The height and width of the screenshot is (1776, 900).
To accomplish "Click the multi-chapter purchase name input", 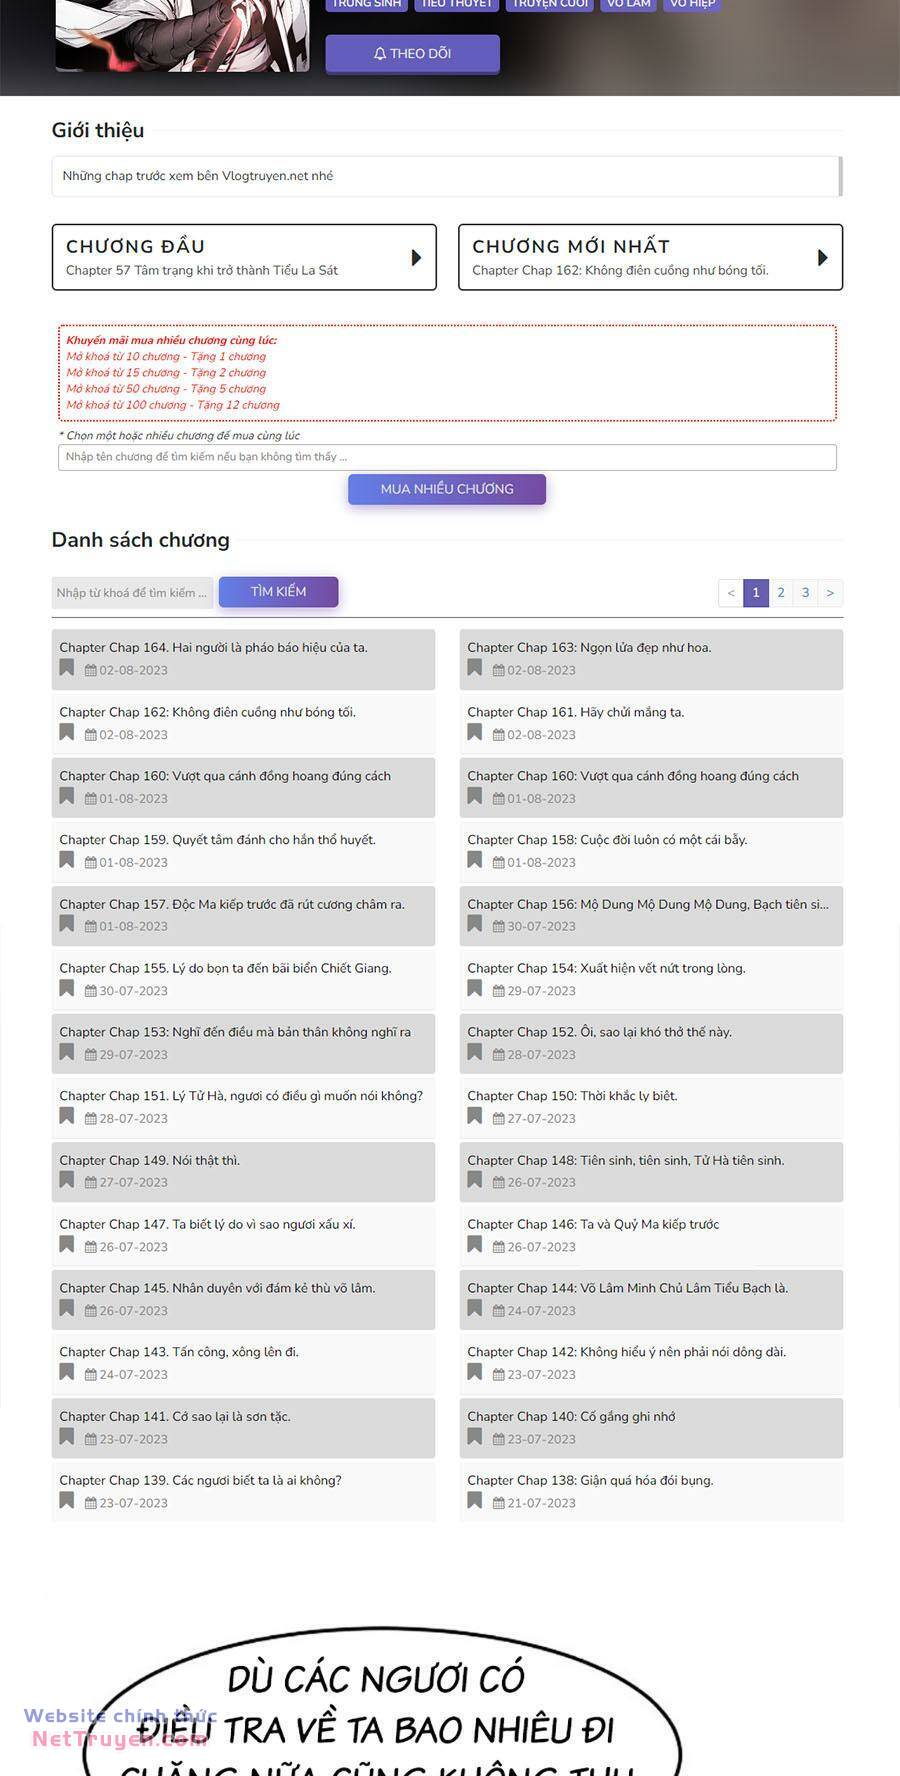I will [447, 457].
